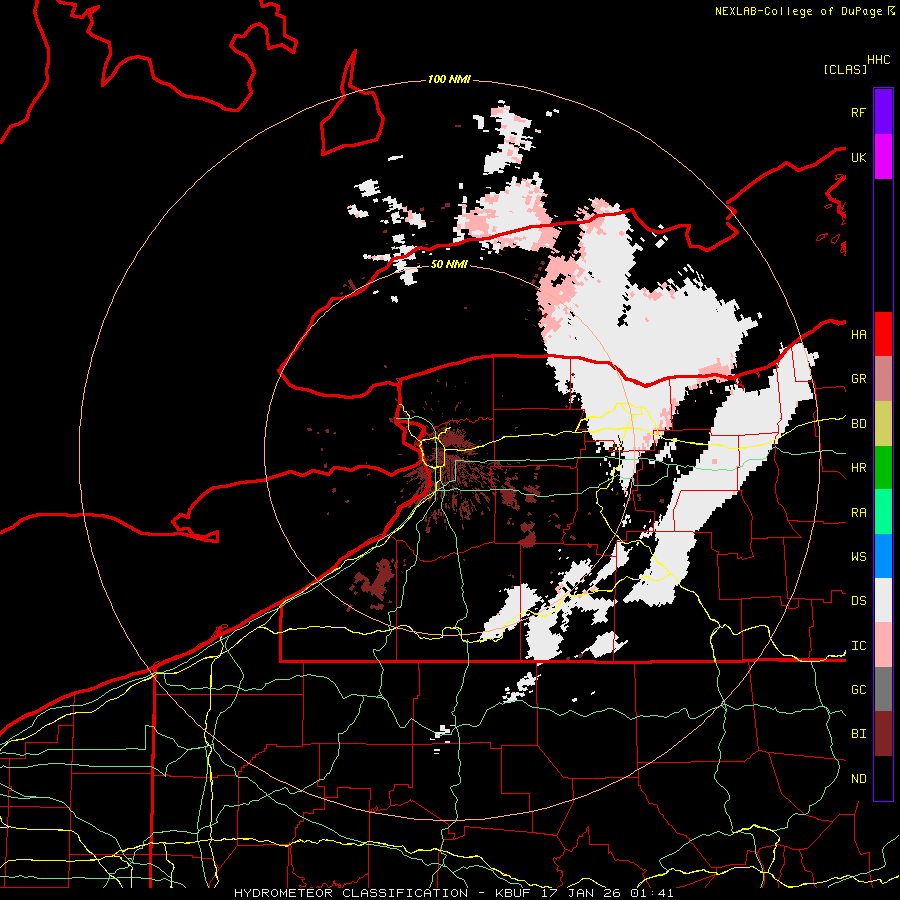Click the DS legend label
Viewport: 900px width, 900px height.
point(859,601)
